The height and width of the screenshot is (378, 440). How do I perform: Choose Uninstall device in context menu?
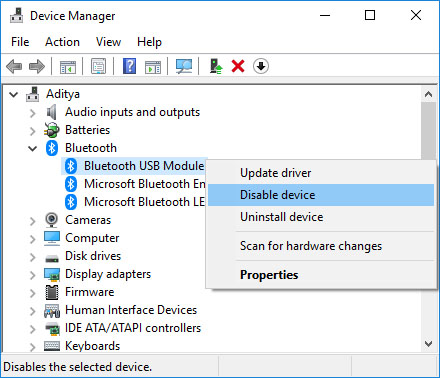click(x=321, y=217)
